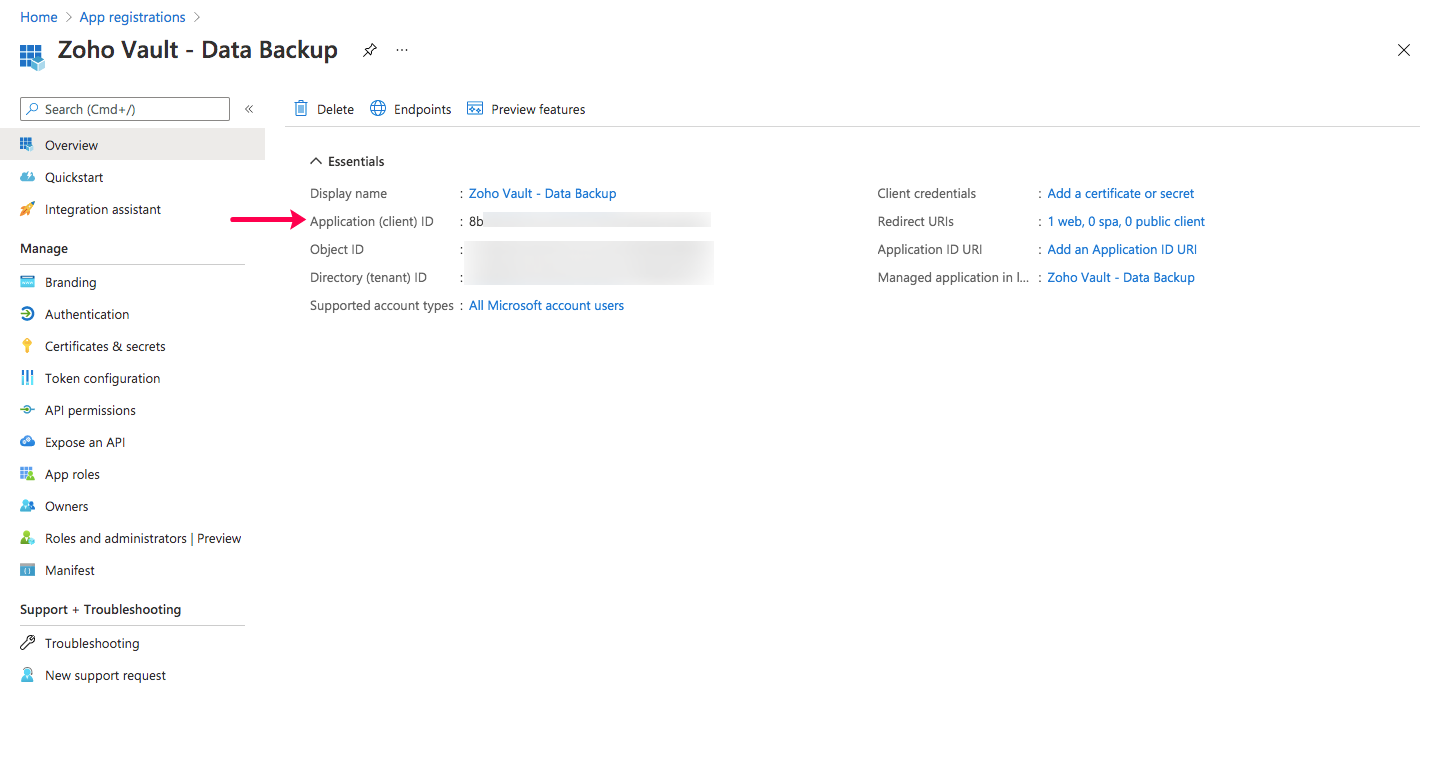Screen dimensions: 1440x779
Task: Click the Owners people icon
Action: (x=27, y=506)
